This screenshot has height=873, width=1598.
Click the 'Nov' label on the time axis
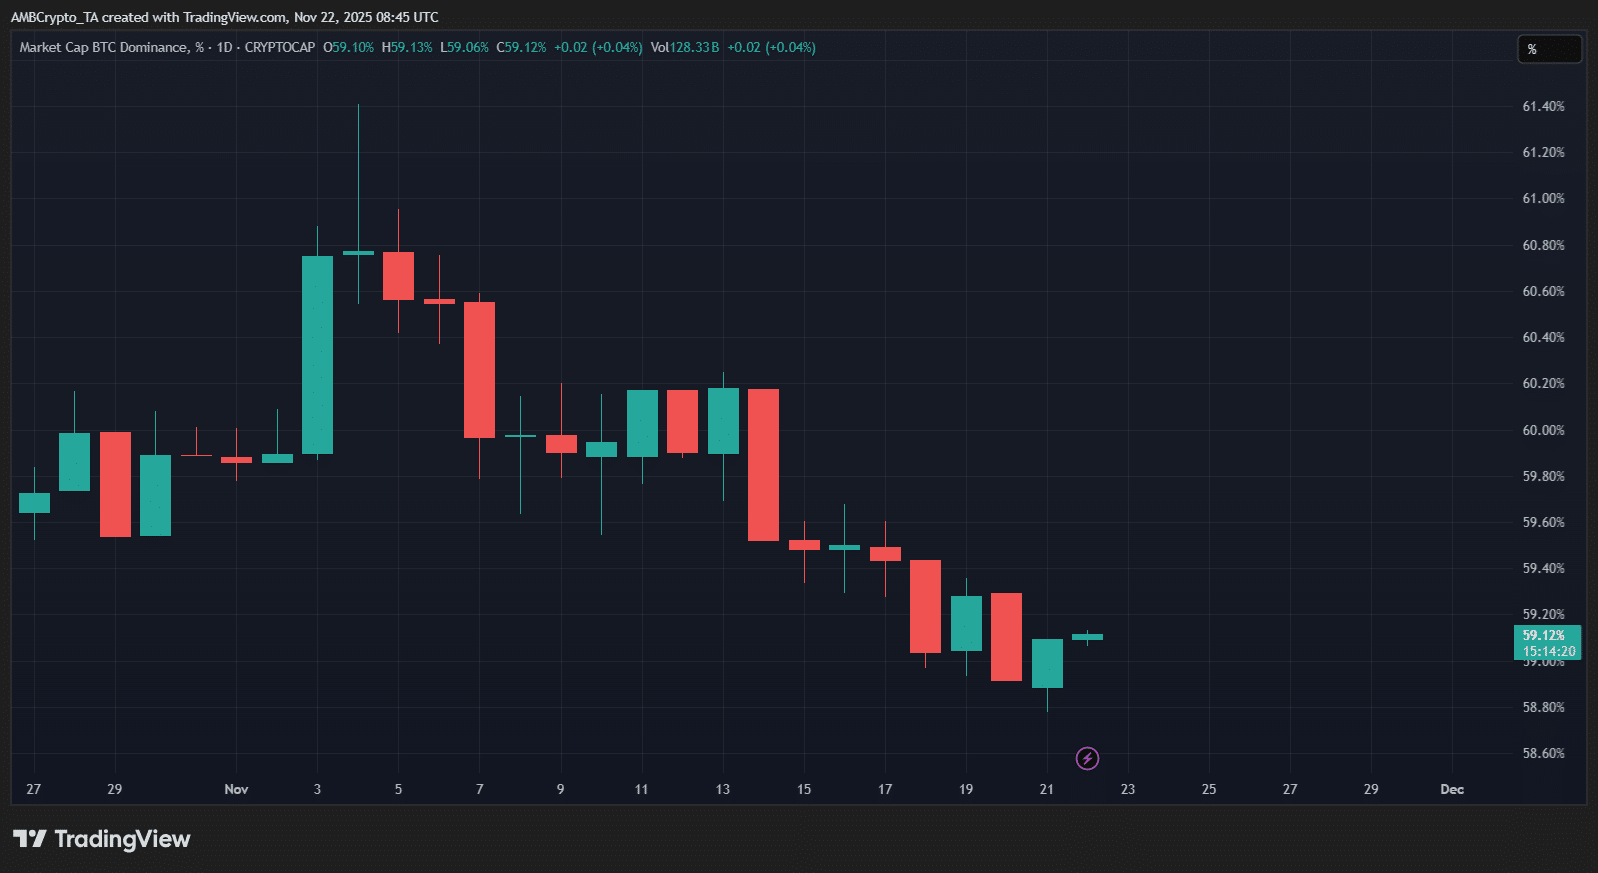(236, 789)
